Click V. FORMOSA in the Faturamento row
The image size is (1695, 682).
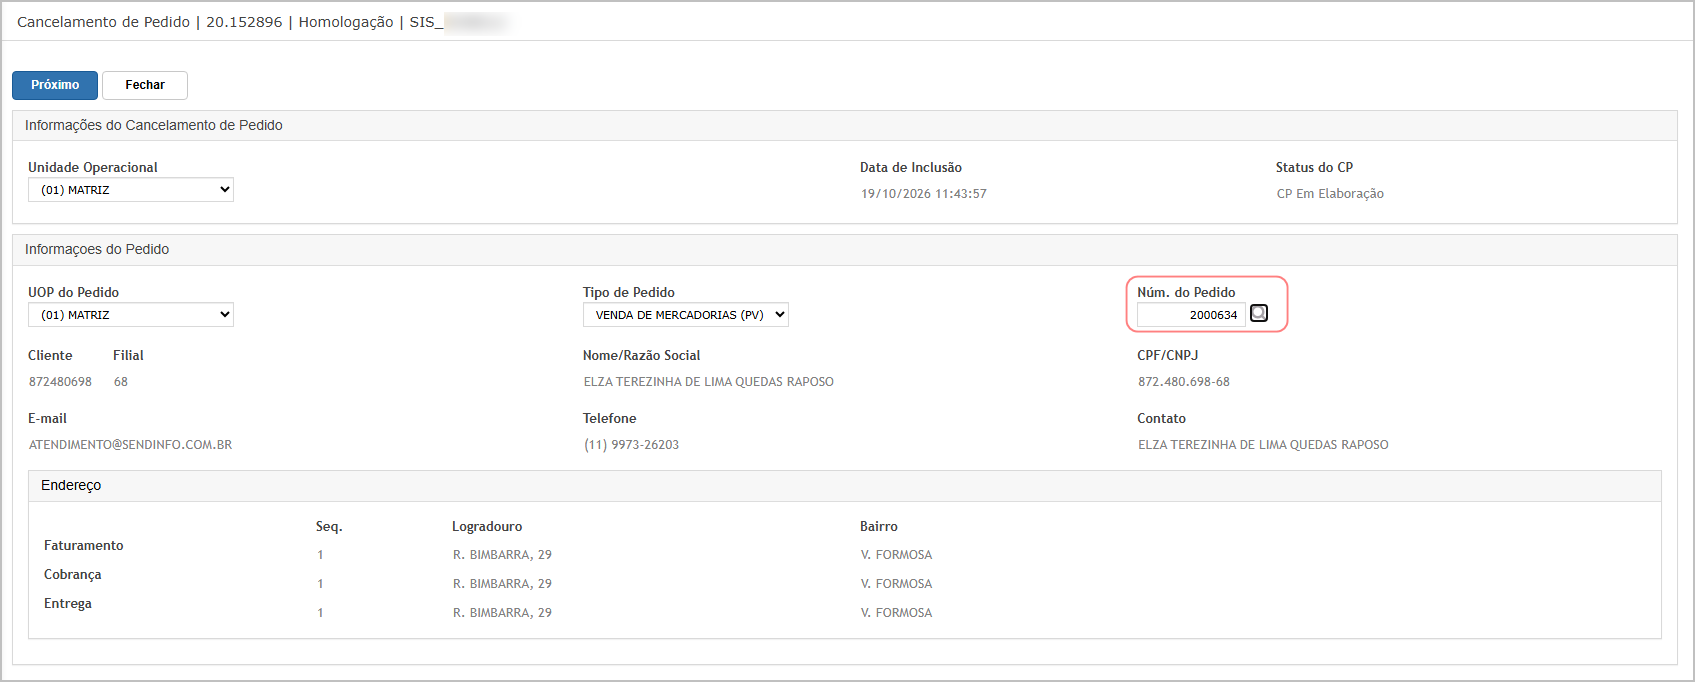(896, 555)
